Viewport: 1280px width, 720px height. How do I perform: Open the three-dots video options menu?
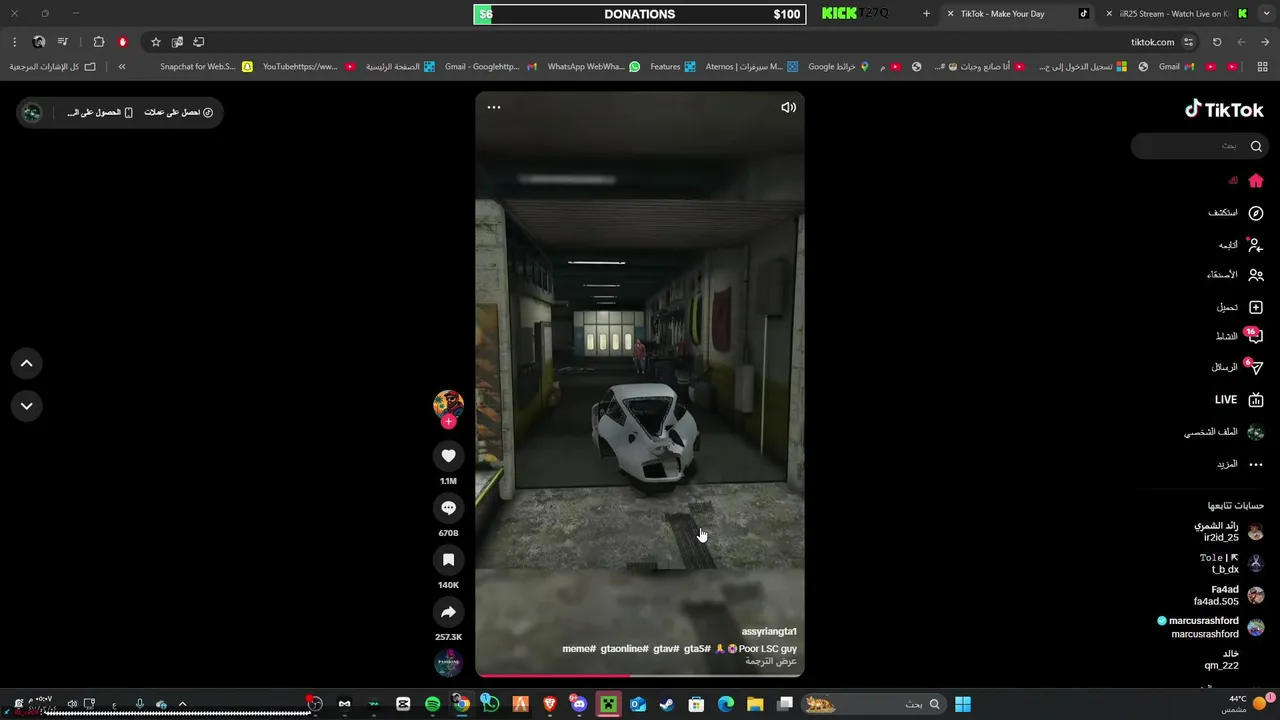pyautogui.click(x=494, y=107)
